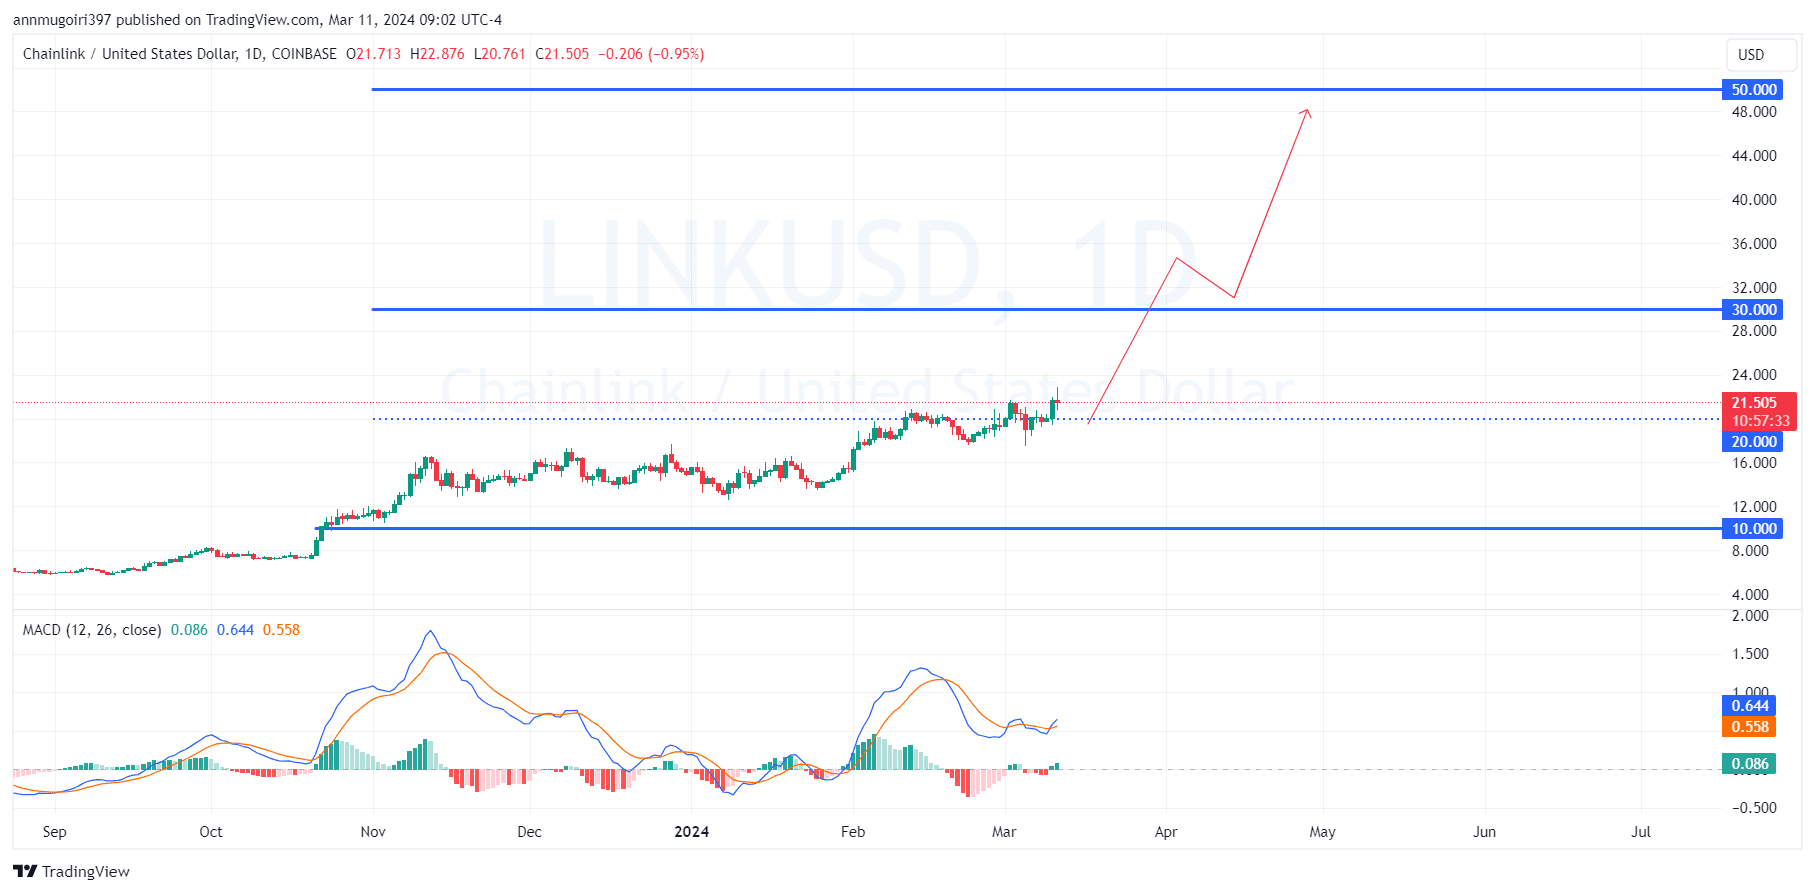Click the 16.000 price axis tick
The width and height of the screenshot is (1815, 893).
click(1754, 463)
